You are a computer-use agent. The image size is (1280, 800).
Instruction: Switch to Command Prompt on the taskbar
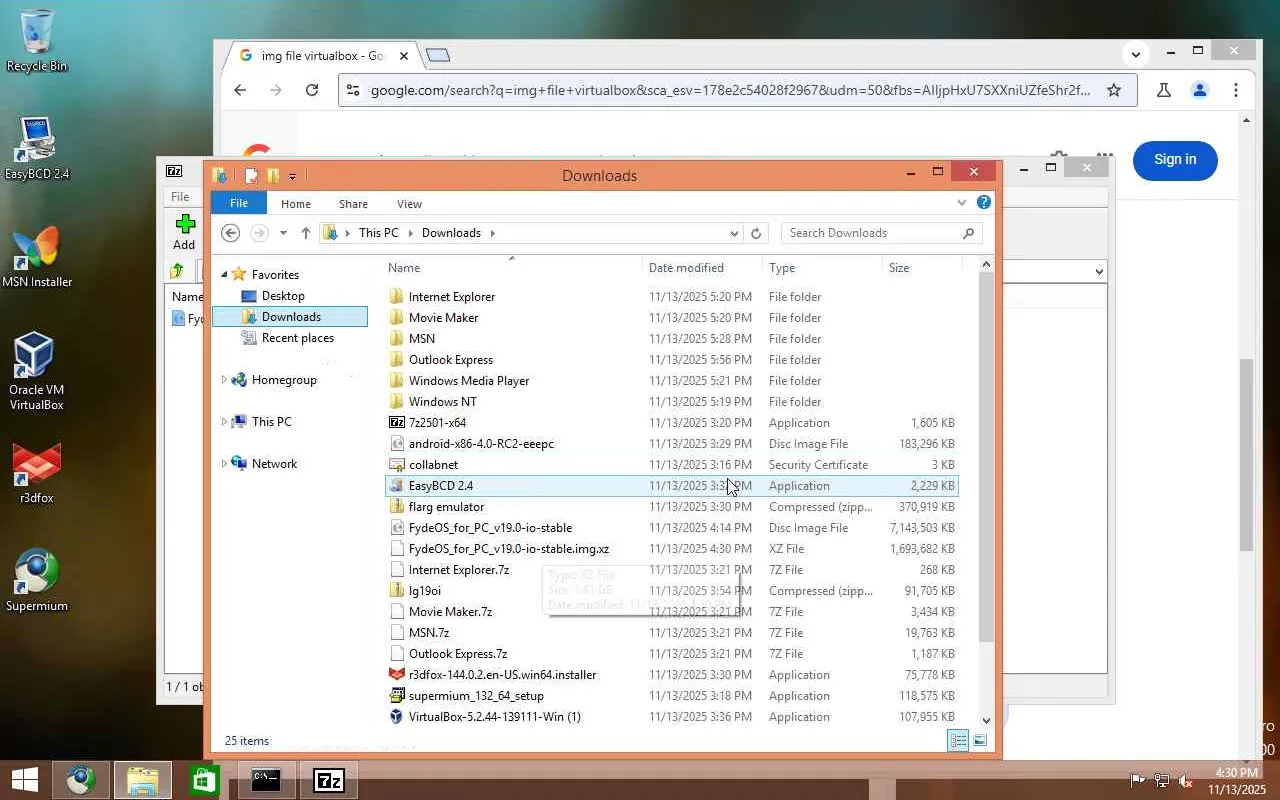click(266, 780)
